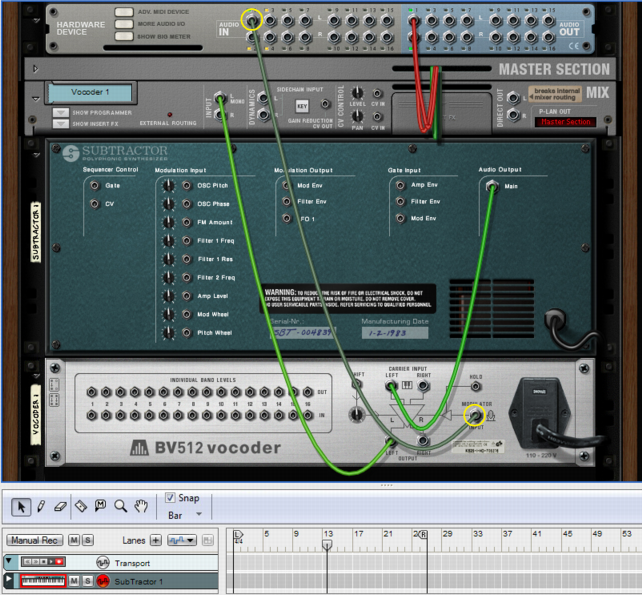Open the Bar snap value dropdown

pyautogui.click(x=183, y=514)
